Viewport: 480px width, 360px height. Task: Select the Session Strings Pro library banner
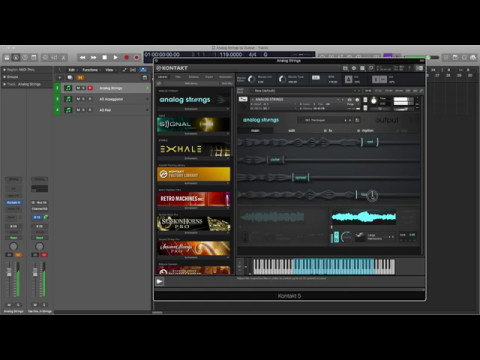click(193, 248)
